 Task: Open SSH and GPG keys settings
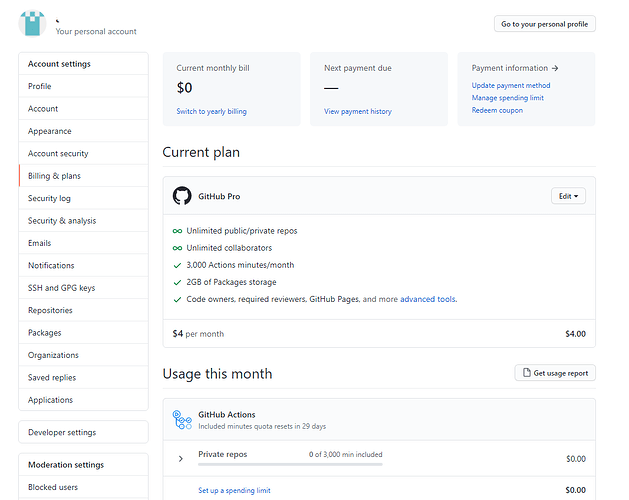[83, 288]
